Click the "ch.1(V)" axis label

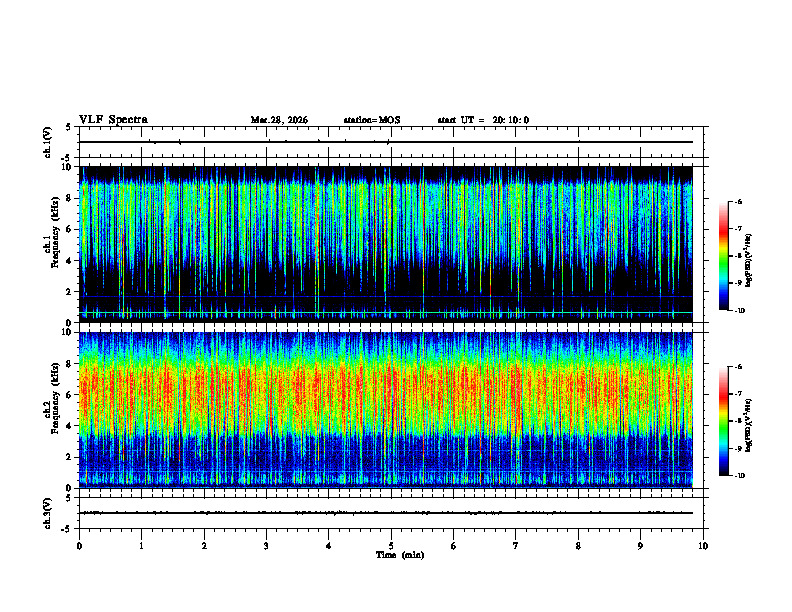click(x=48, y=142)
